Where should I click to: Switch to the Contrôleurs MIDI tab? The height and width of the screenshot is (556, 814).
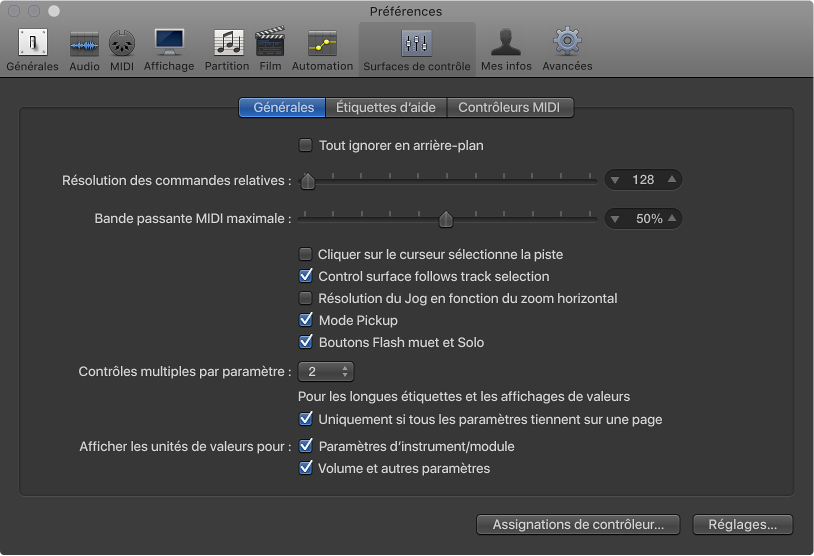[x=509, y=107]
